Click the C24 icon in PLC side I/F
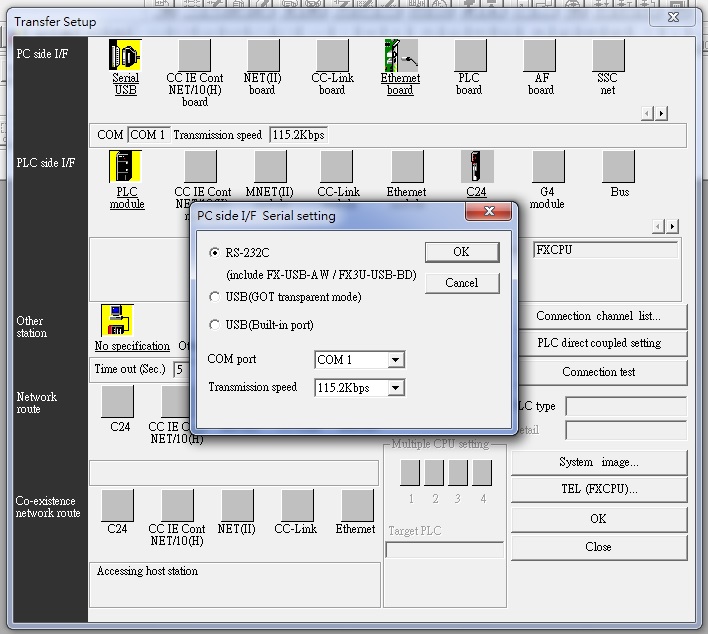Image resolution: width=710 pixels, height=634 pixels. [x=476, y=167]
